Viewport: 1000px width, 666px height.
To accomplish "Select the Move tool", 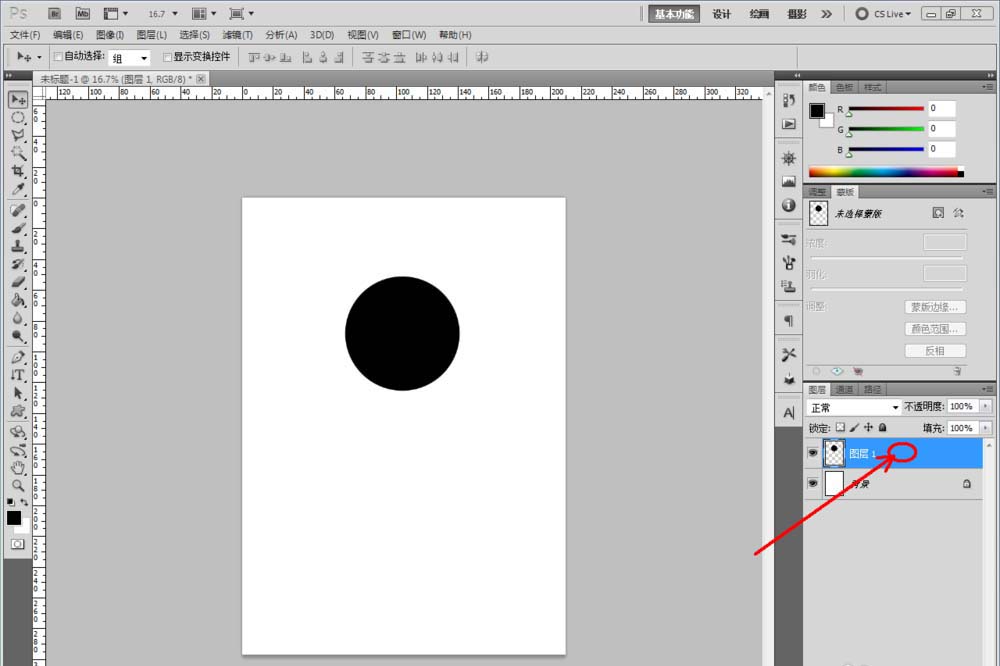I will click(18, 100).
